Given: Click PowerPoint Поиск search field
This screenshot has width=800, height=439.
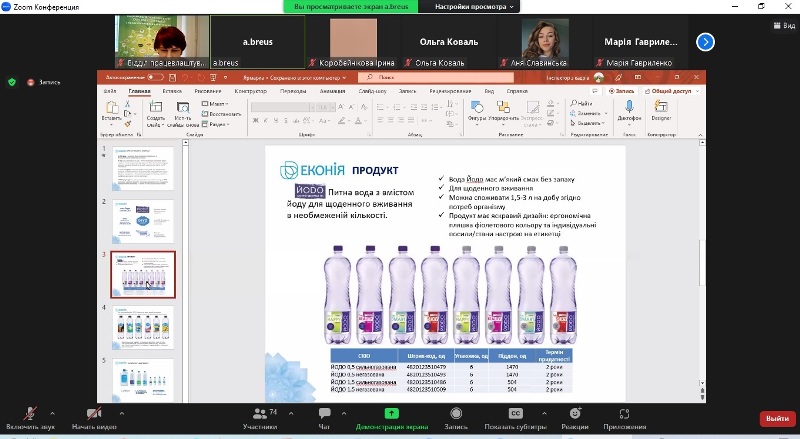Looking at the screenshot, I should point(435,78).
